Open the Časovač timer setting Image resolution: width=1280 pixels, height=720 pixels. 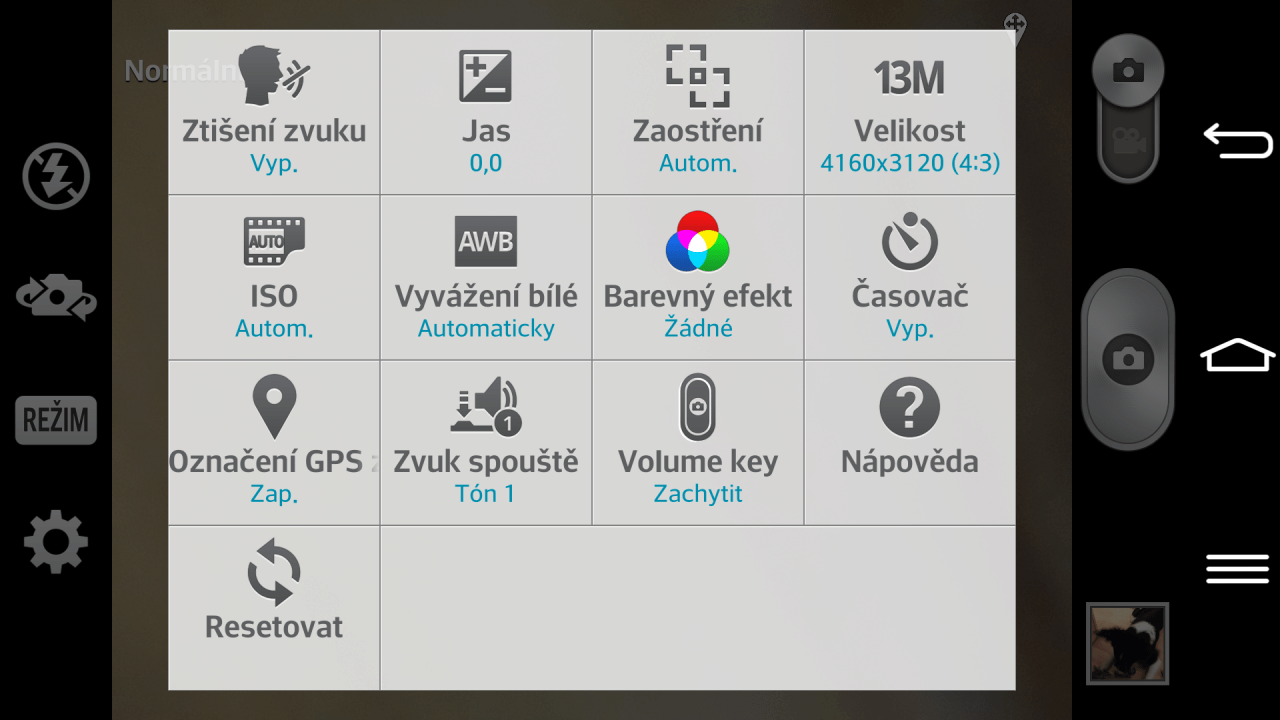(x=910, y=278)
